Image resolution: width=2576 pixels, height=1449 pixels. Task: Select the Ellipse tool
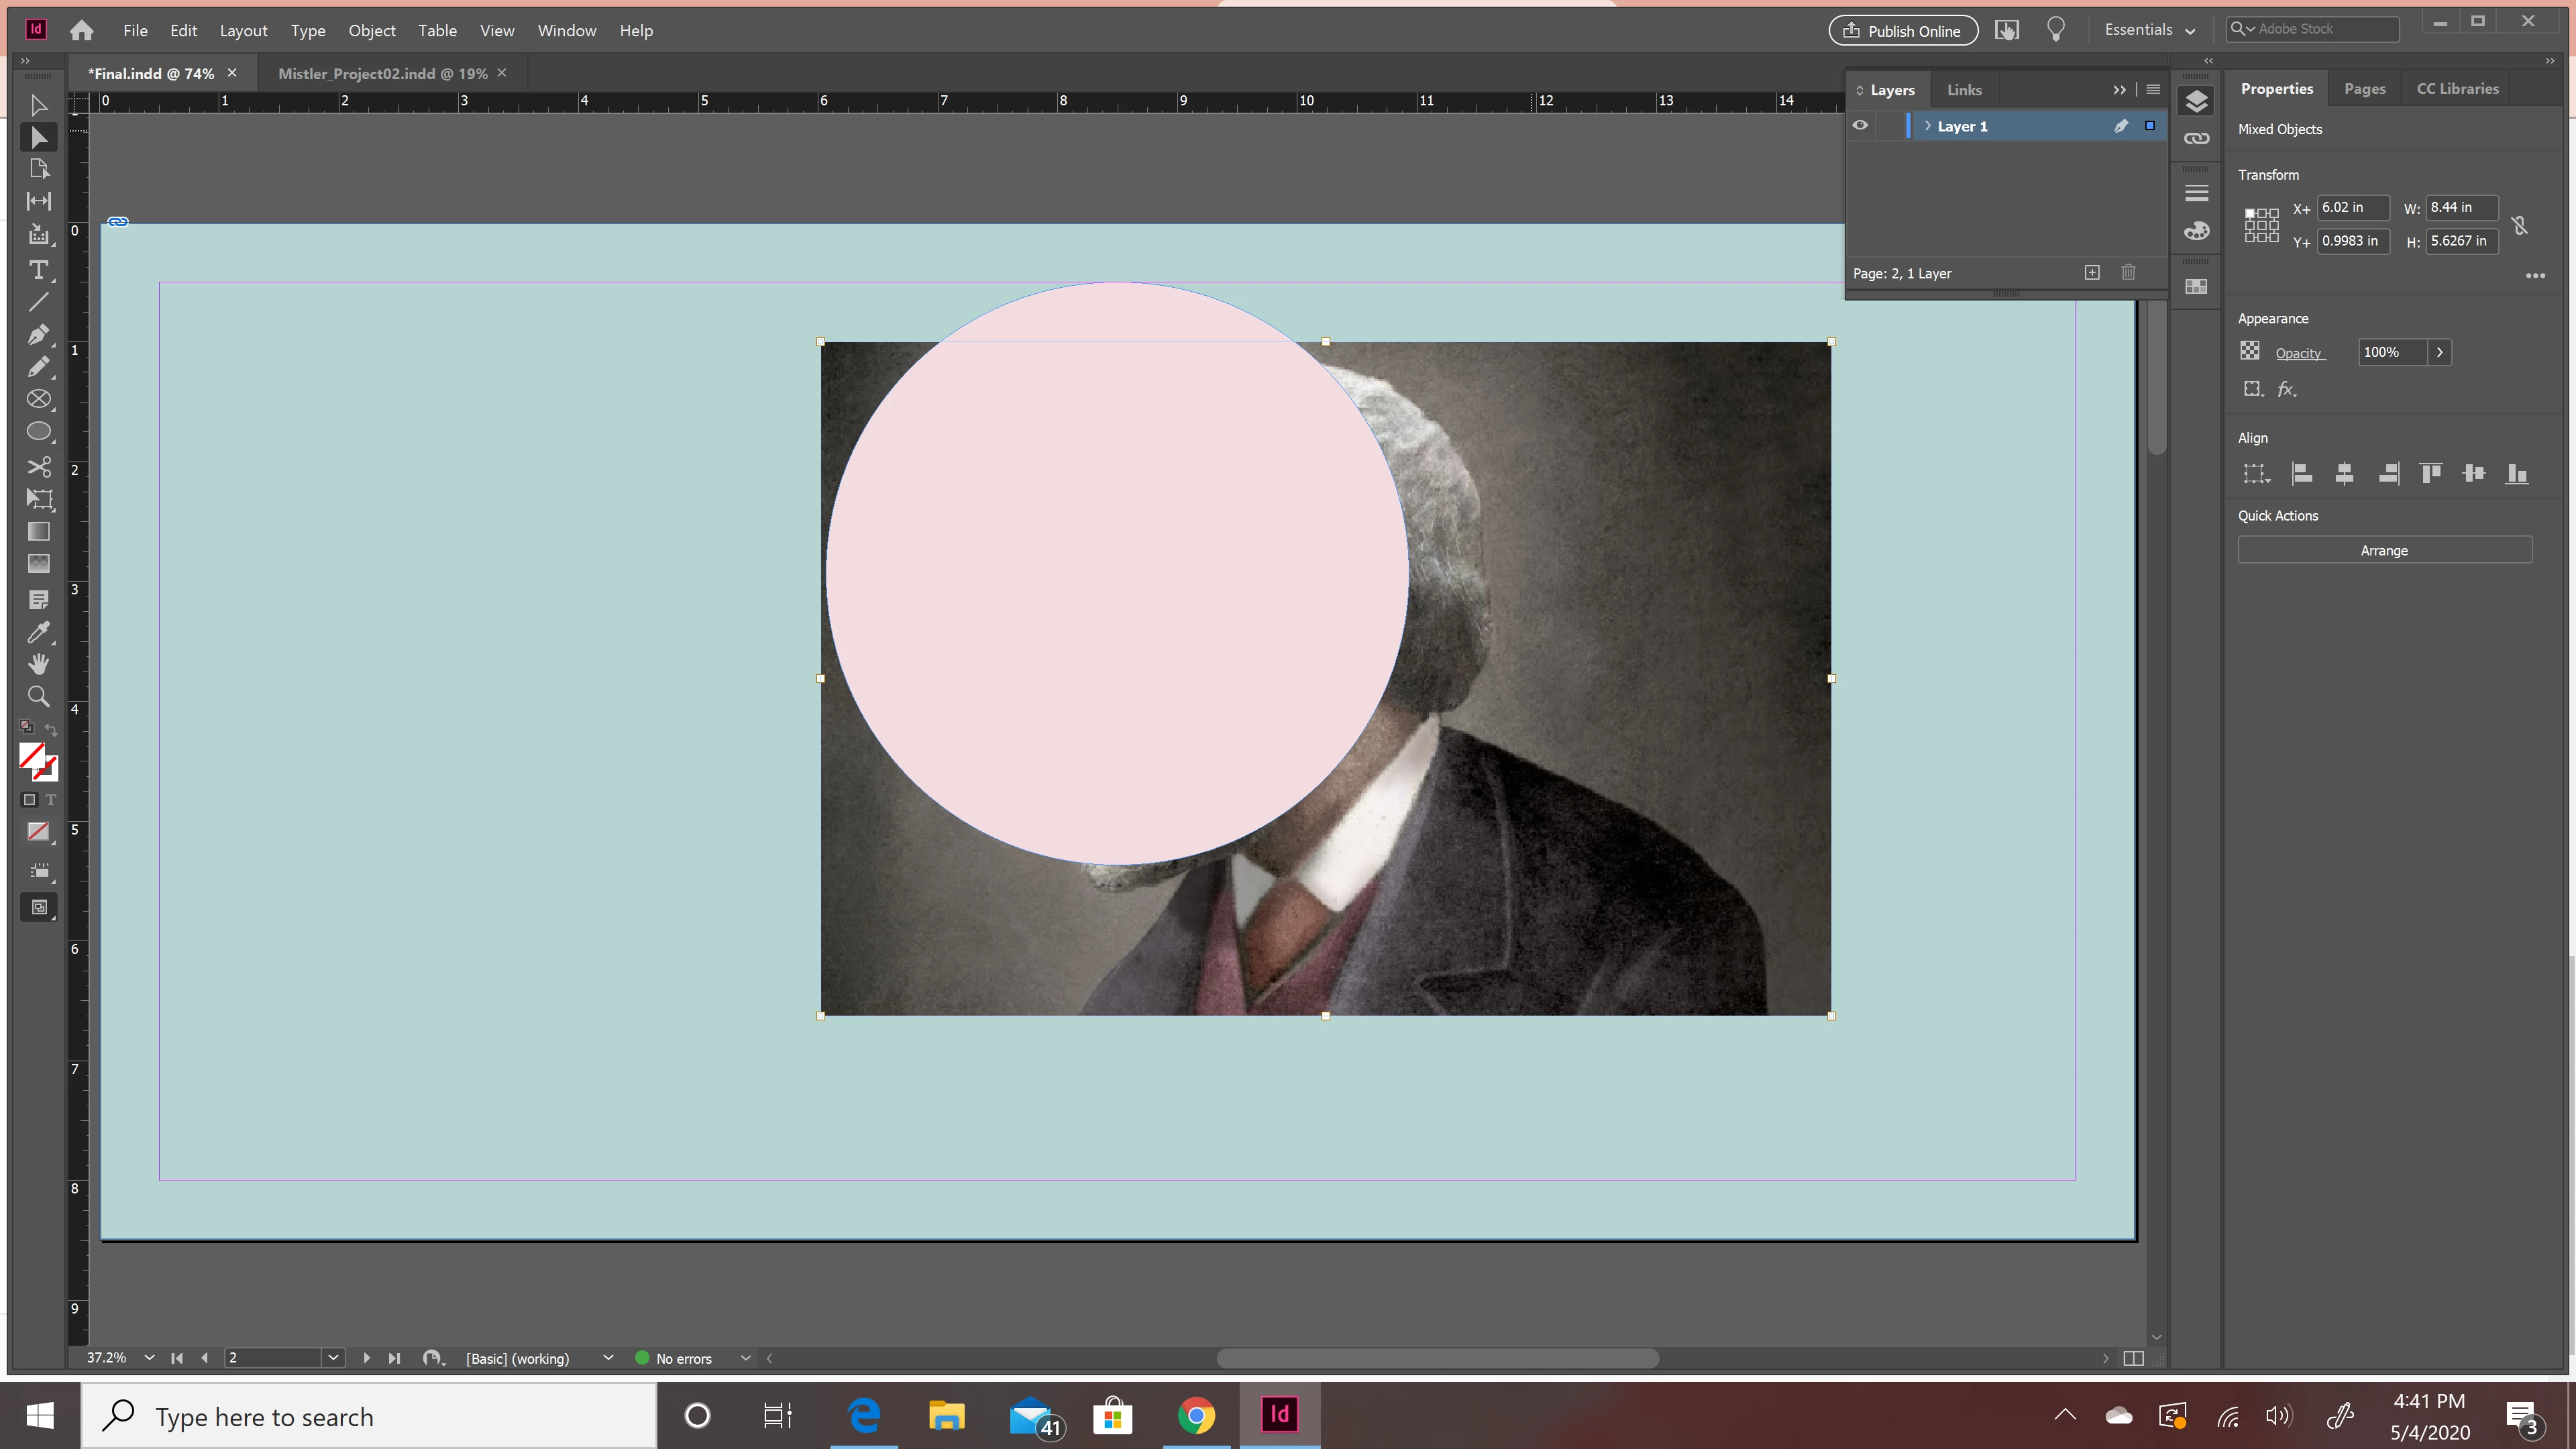[38, 432]
